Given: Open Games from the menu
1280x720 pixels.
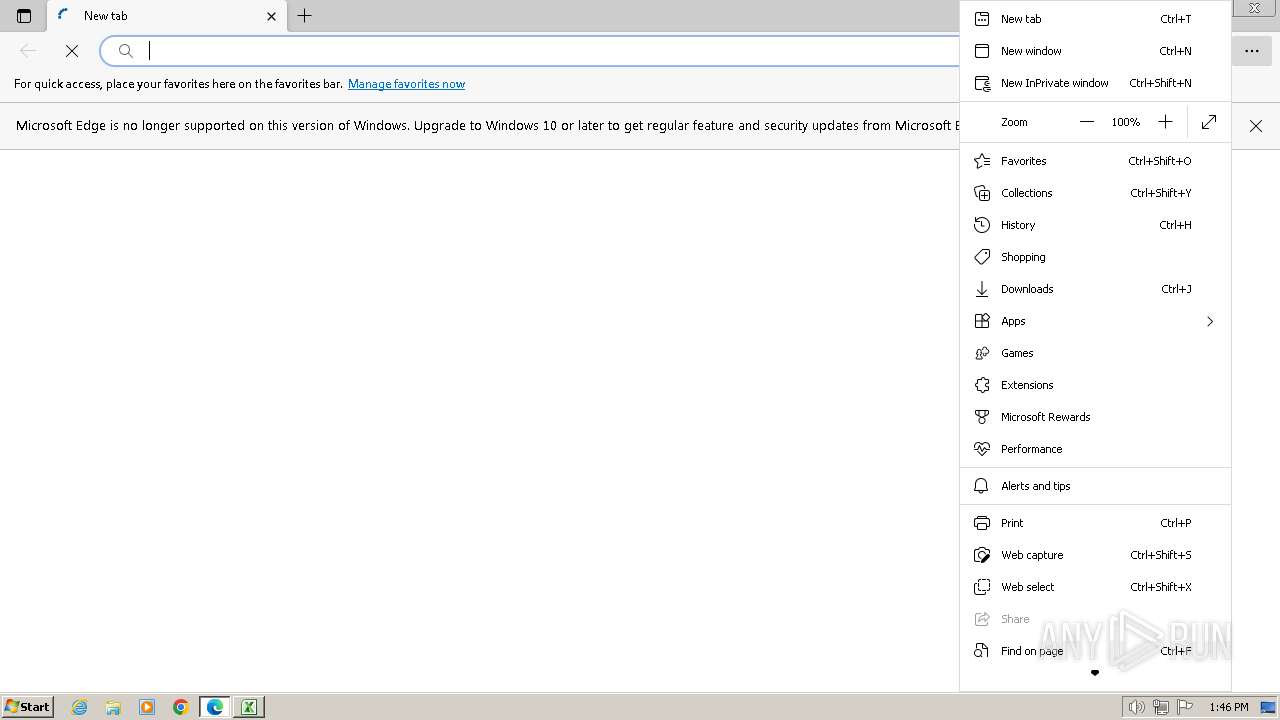Looking at the screenshot, I should point(1095,353).
